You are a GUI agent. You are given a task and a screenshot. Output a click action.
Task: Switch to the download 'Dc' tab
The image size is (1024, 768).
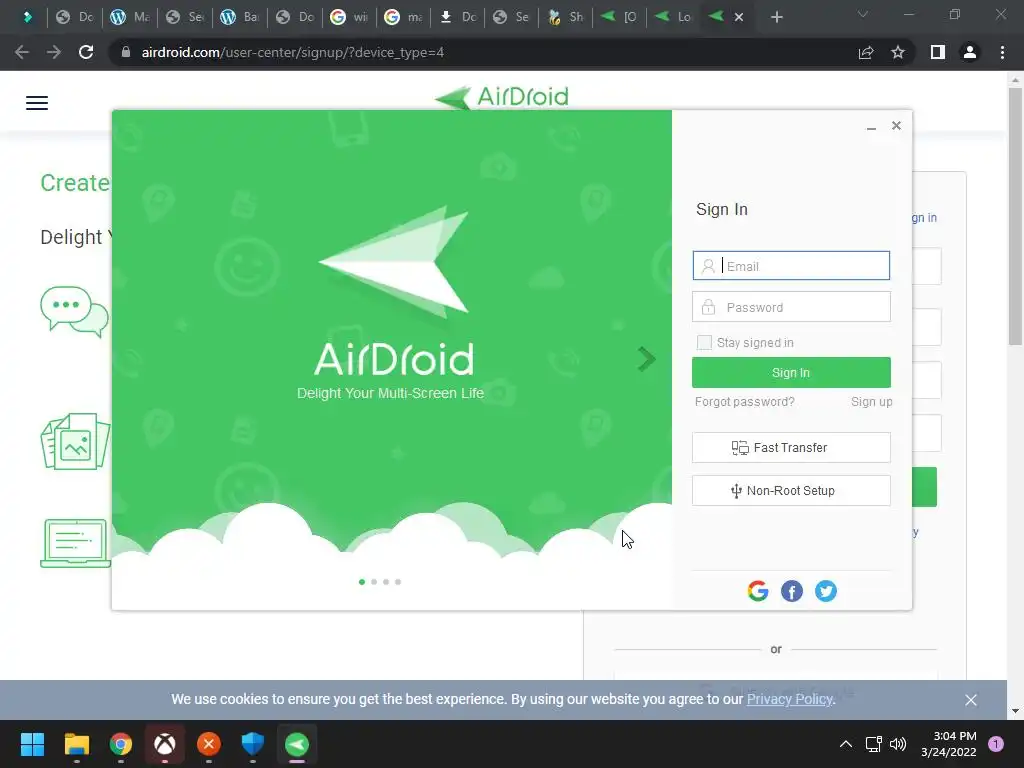[458, 17]
